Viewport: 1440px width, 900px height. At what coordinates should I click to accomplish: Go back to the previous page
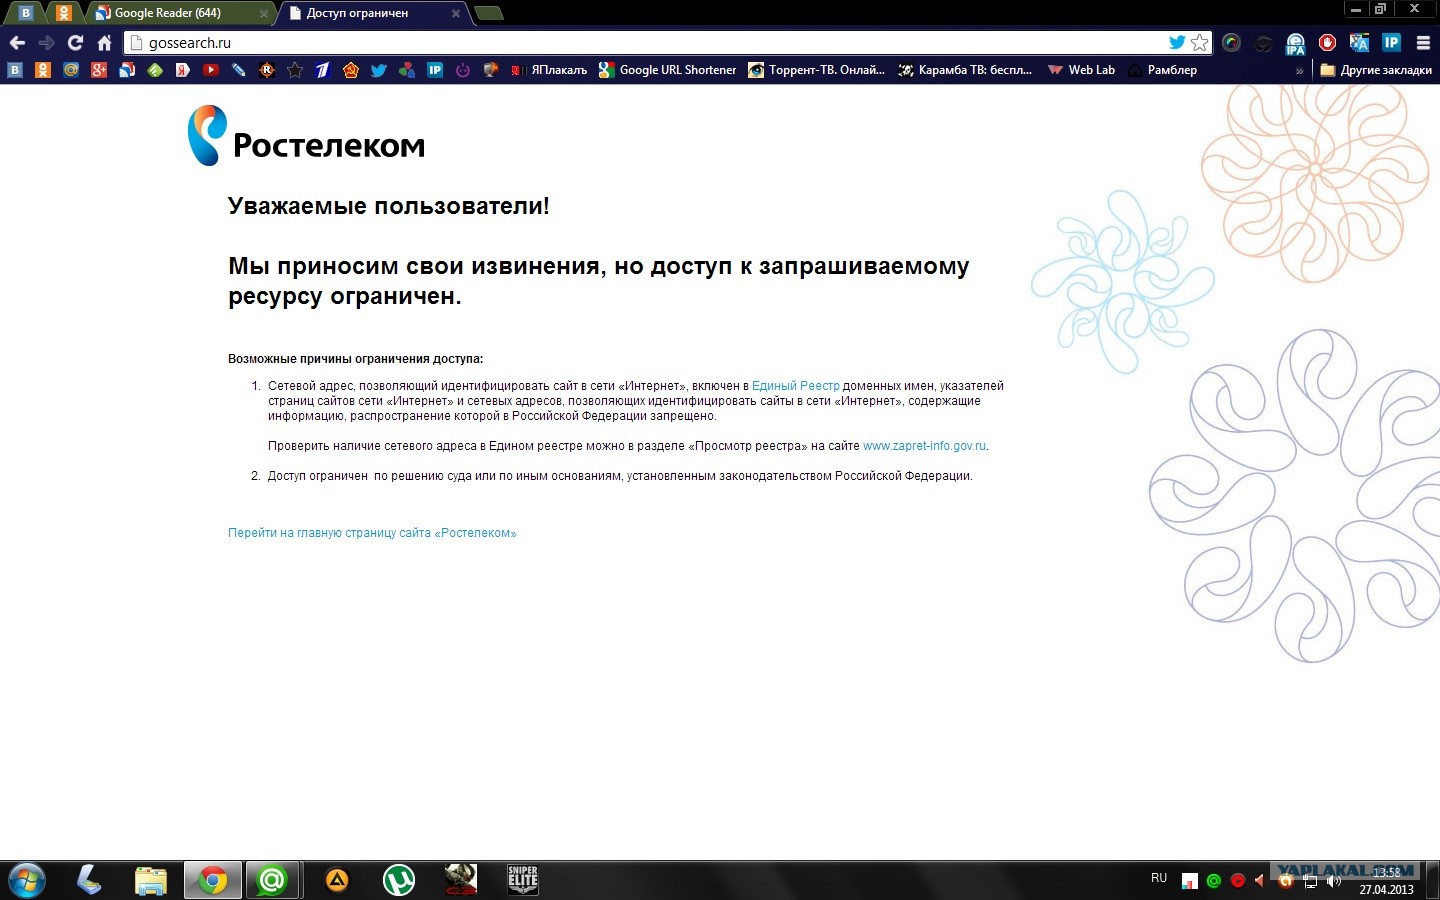click(x=17, y=43)
